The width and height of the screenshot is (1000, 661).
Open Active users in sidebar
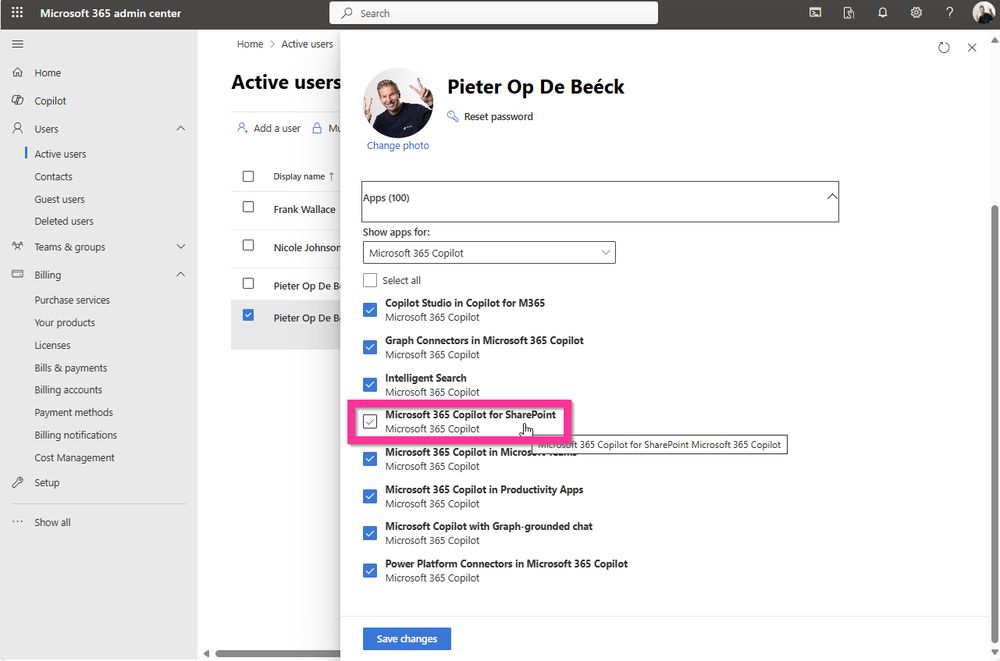(60, 154)
